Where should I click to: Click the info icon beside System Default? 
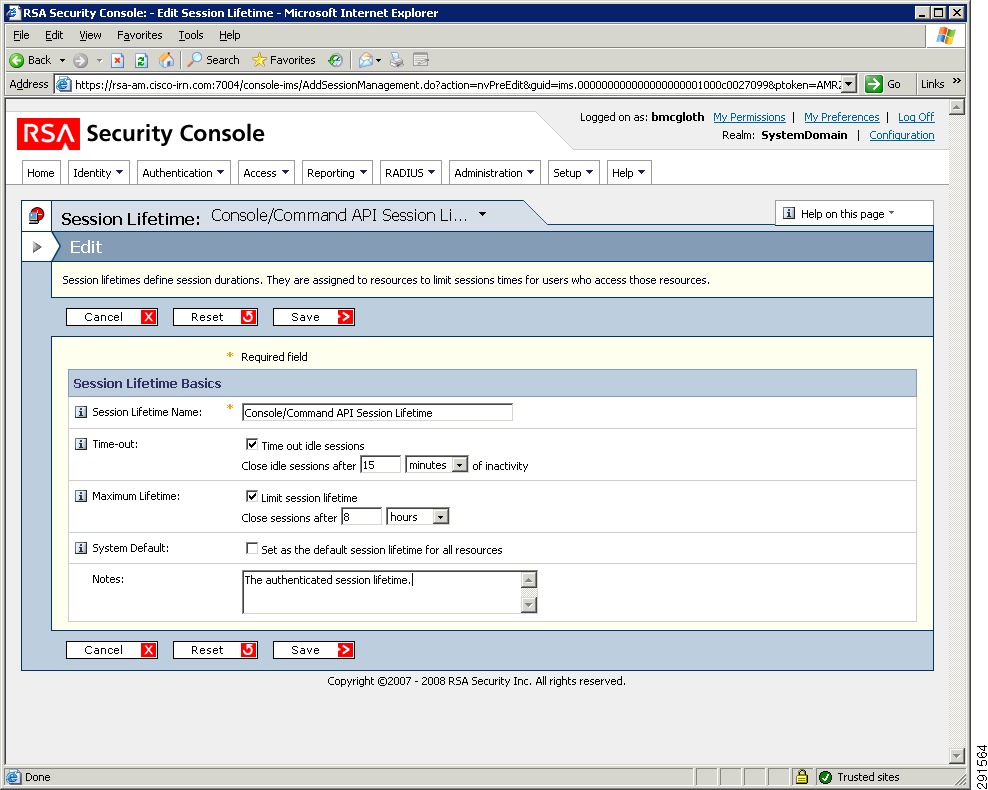(81, 548)
